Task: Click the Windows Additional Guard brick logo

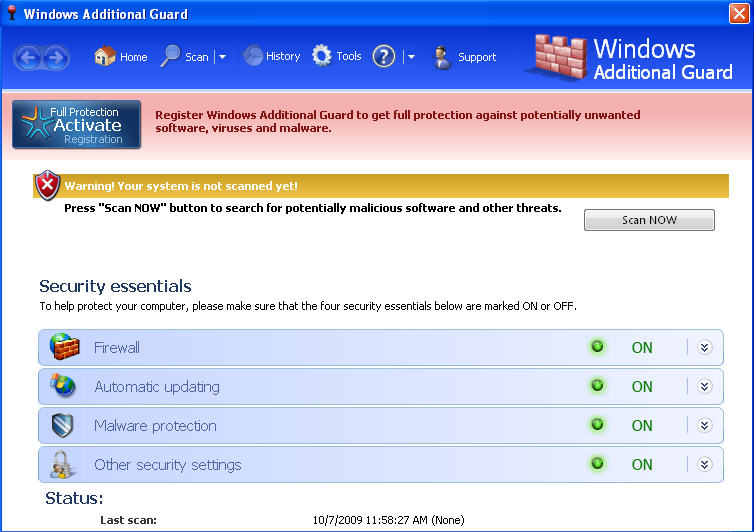Action: point(561,57)
